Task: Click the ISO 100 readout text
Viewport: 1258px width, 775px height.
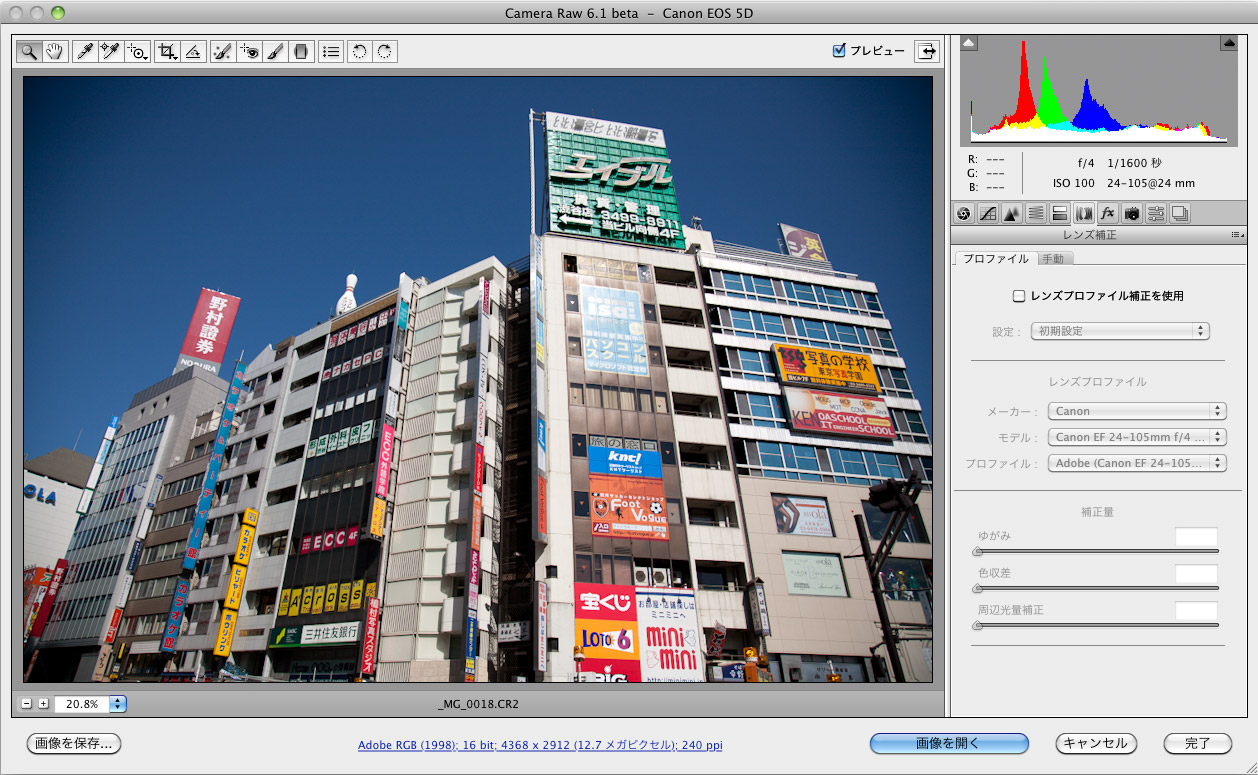Action: [1072, 183]
